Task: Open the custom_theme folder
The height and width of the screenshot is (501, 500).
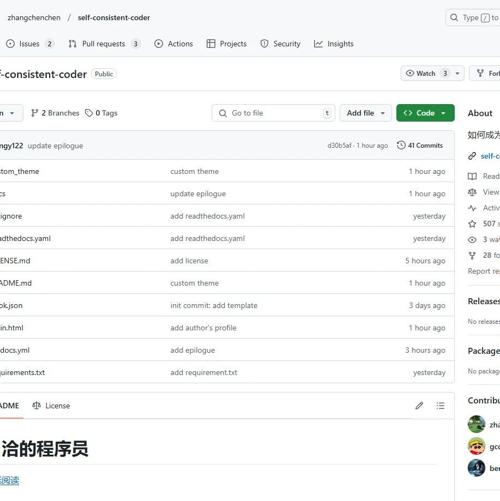Action: (x=19, y=171)
